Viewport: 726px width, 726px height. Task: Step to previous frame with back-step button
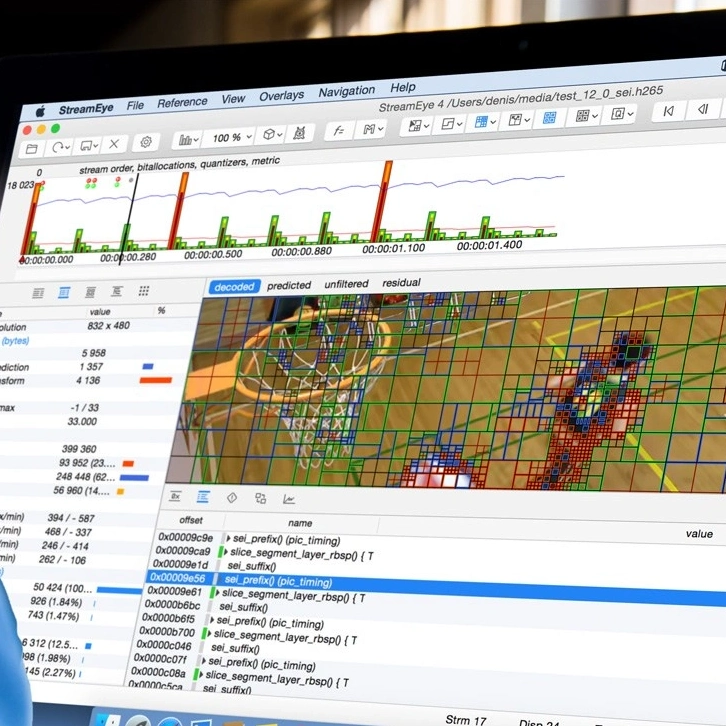702,109
